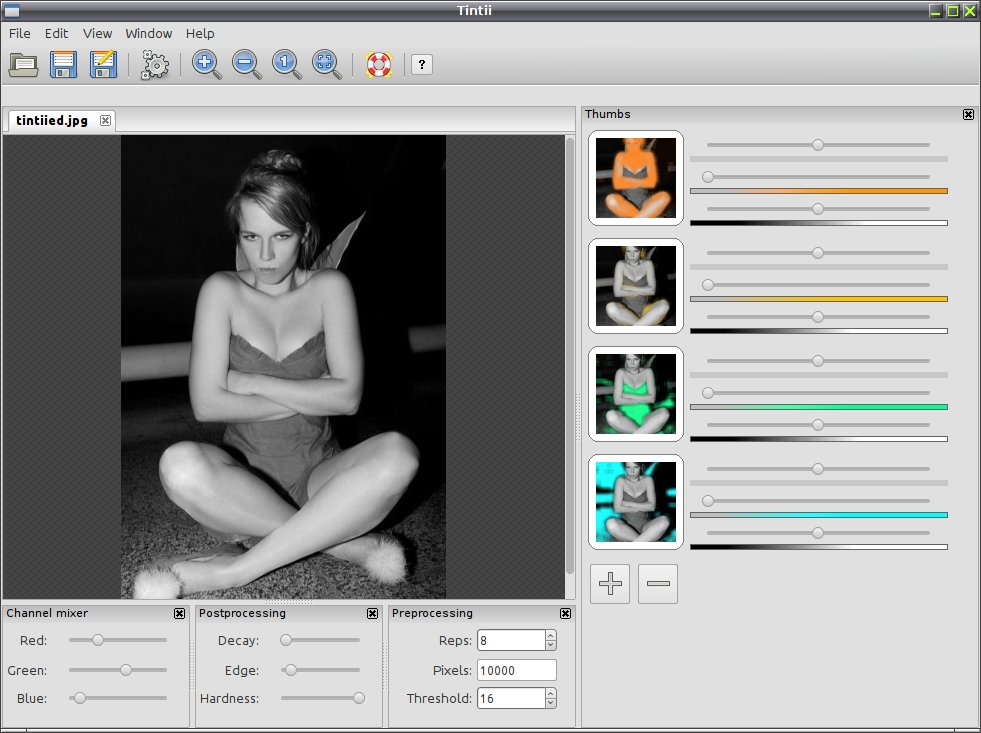Save the image with floppy icon
The width and height of the screenshot is (981, 733).
[x=63, y=64]
